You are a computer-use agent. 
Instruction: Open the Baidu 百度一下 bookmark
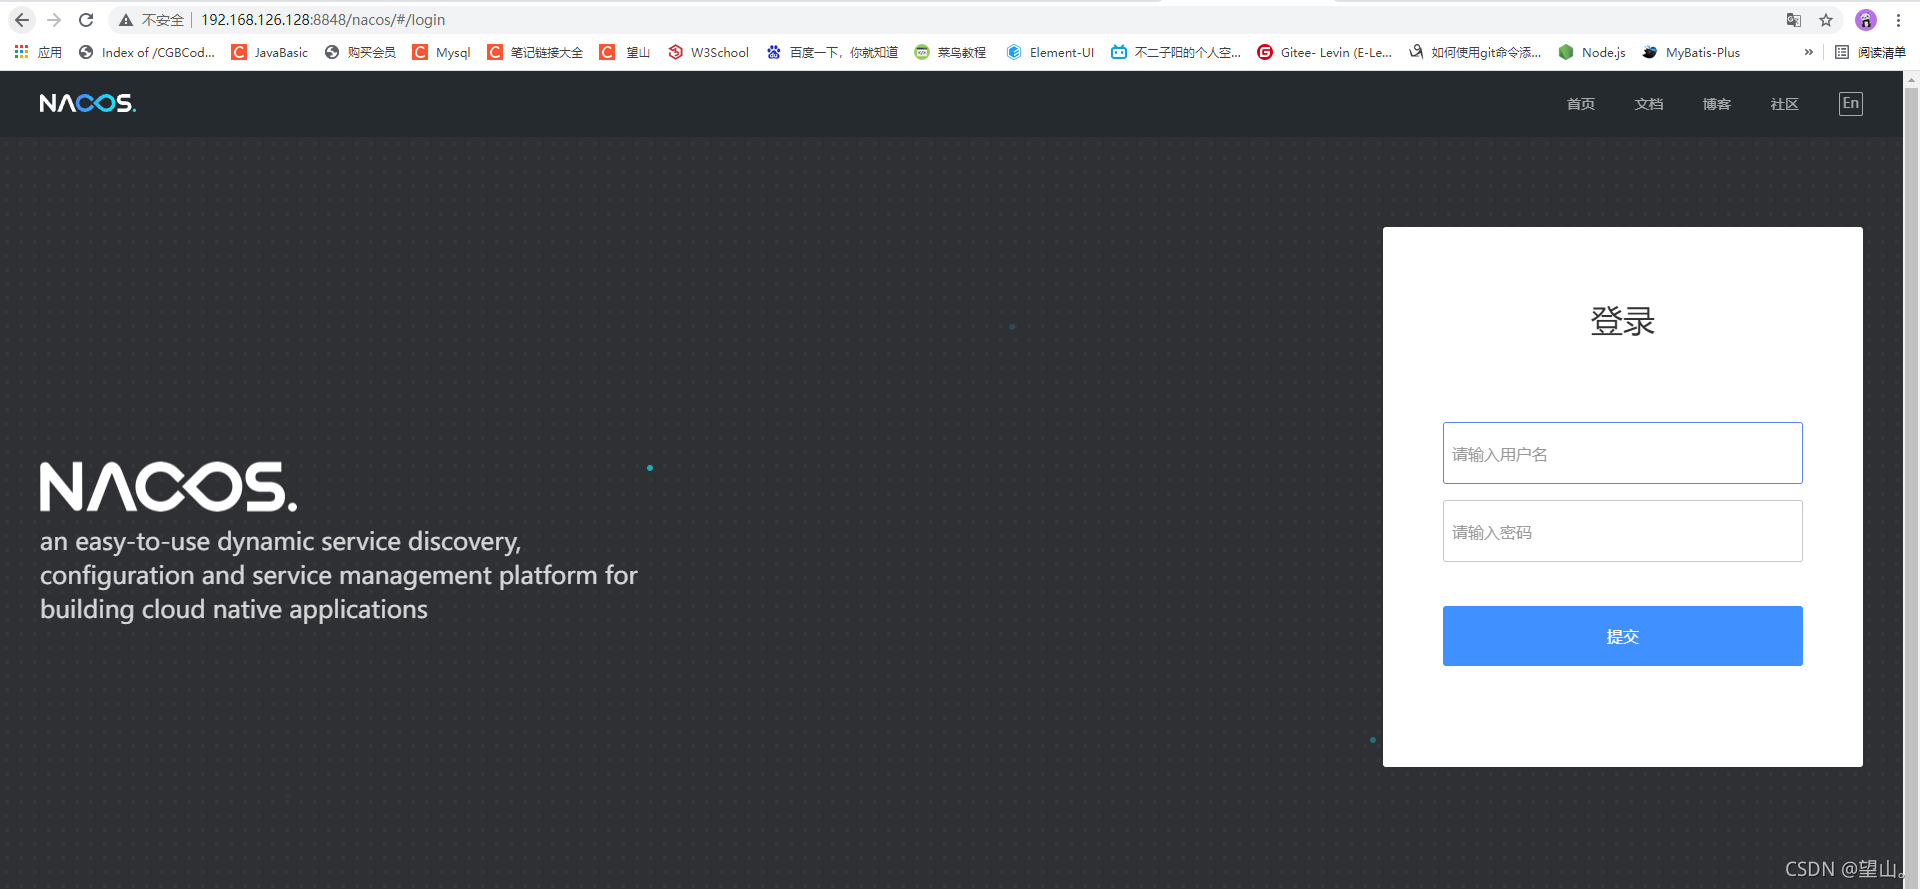point(832,52)
